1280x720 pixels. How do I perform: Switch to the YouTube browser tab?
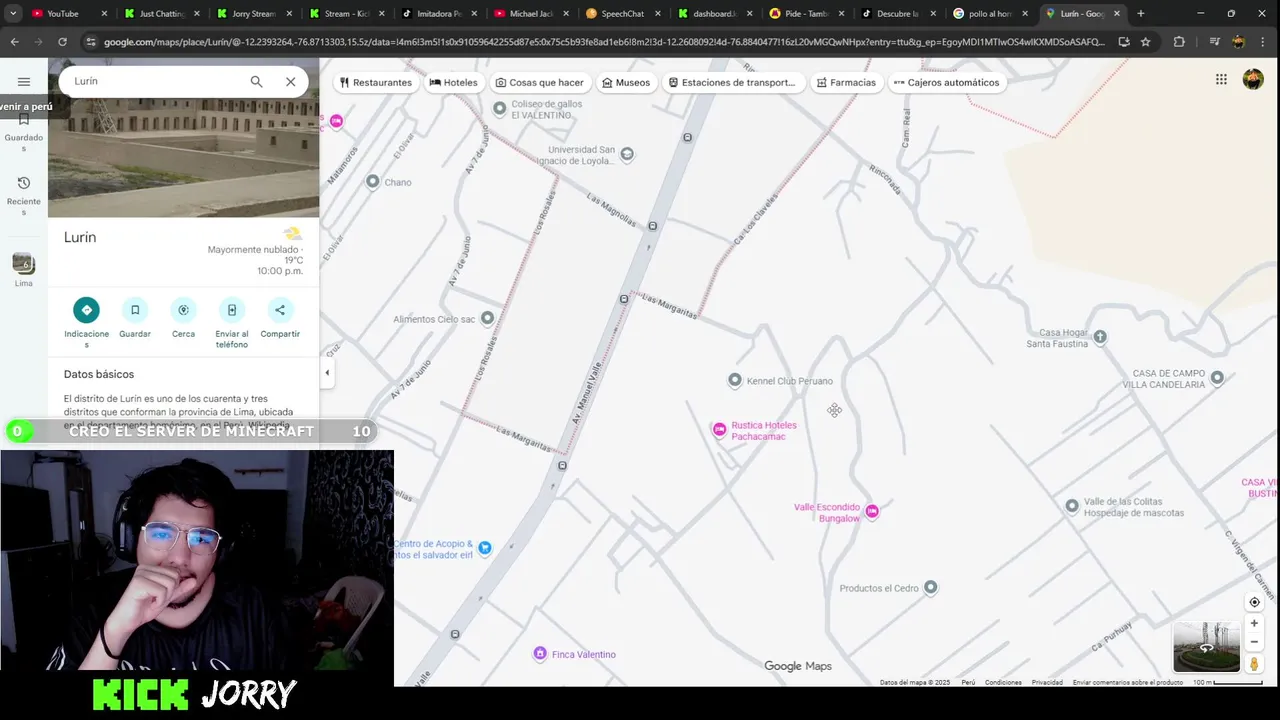pos(68,14)
